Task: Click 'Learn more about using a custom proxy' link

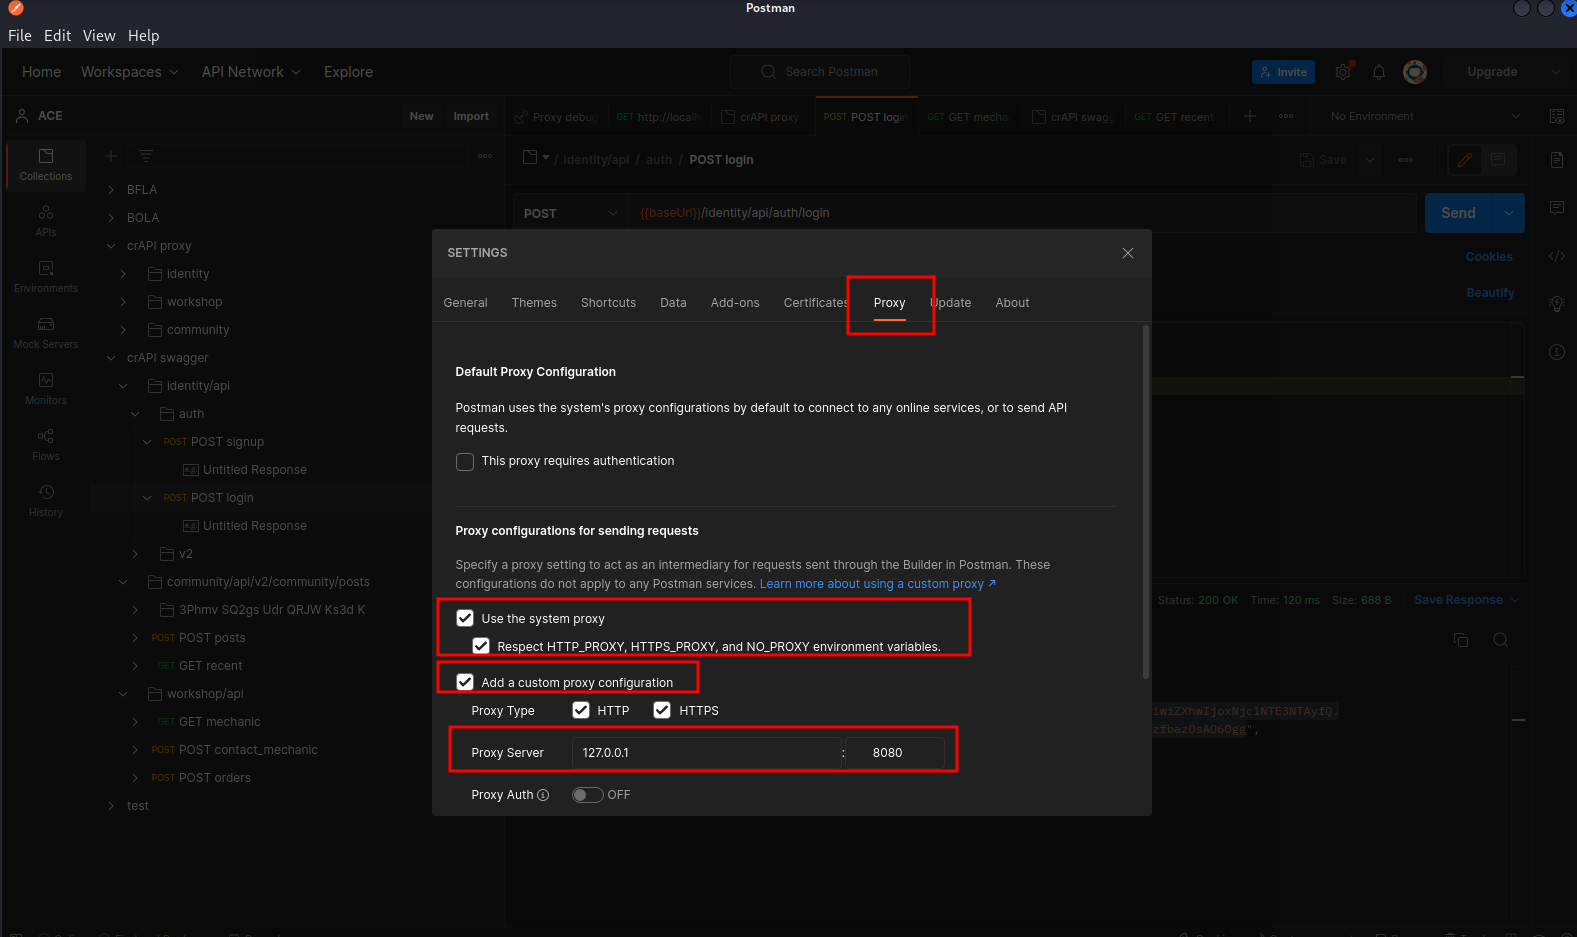Action: pos(877,584)
